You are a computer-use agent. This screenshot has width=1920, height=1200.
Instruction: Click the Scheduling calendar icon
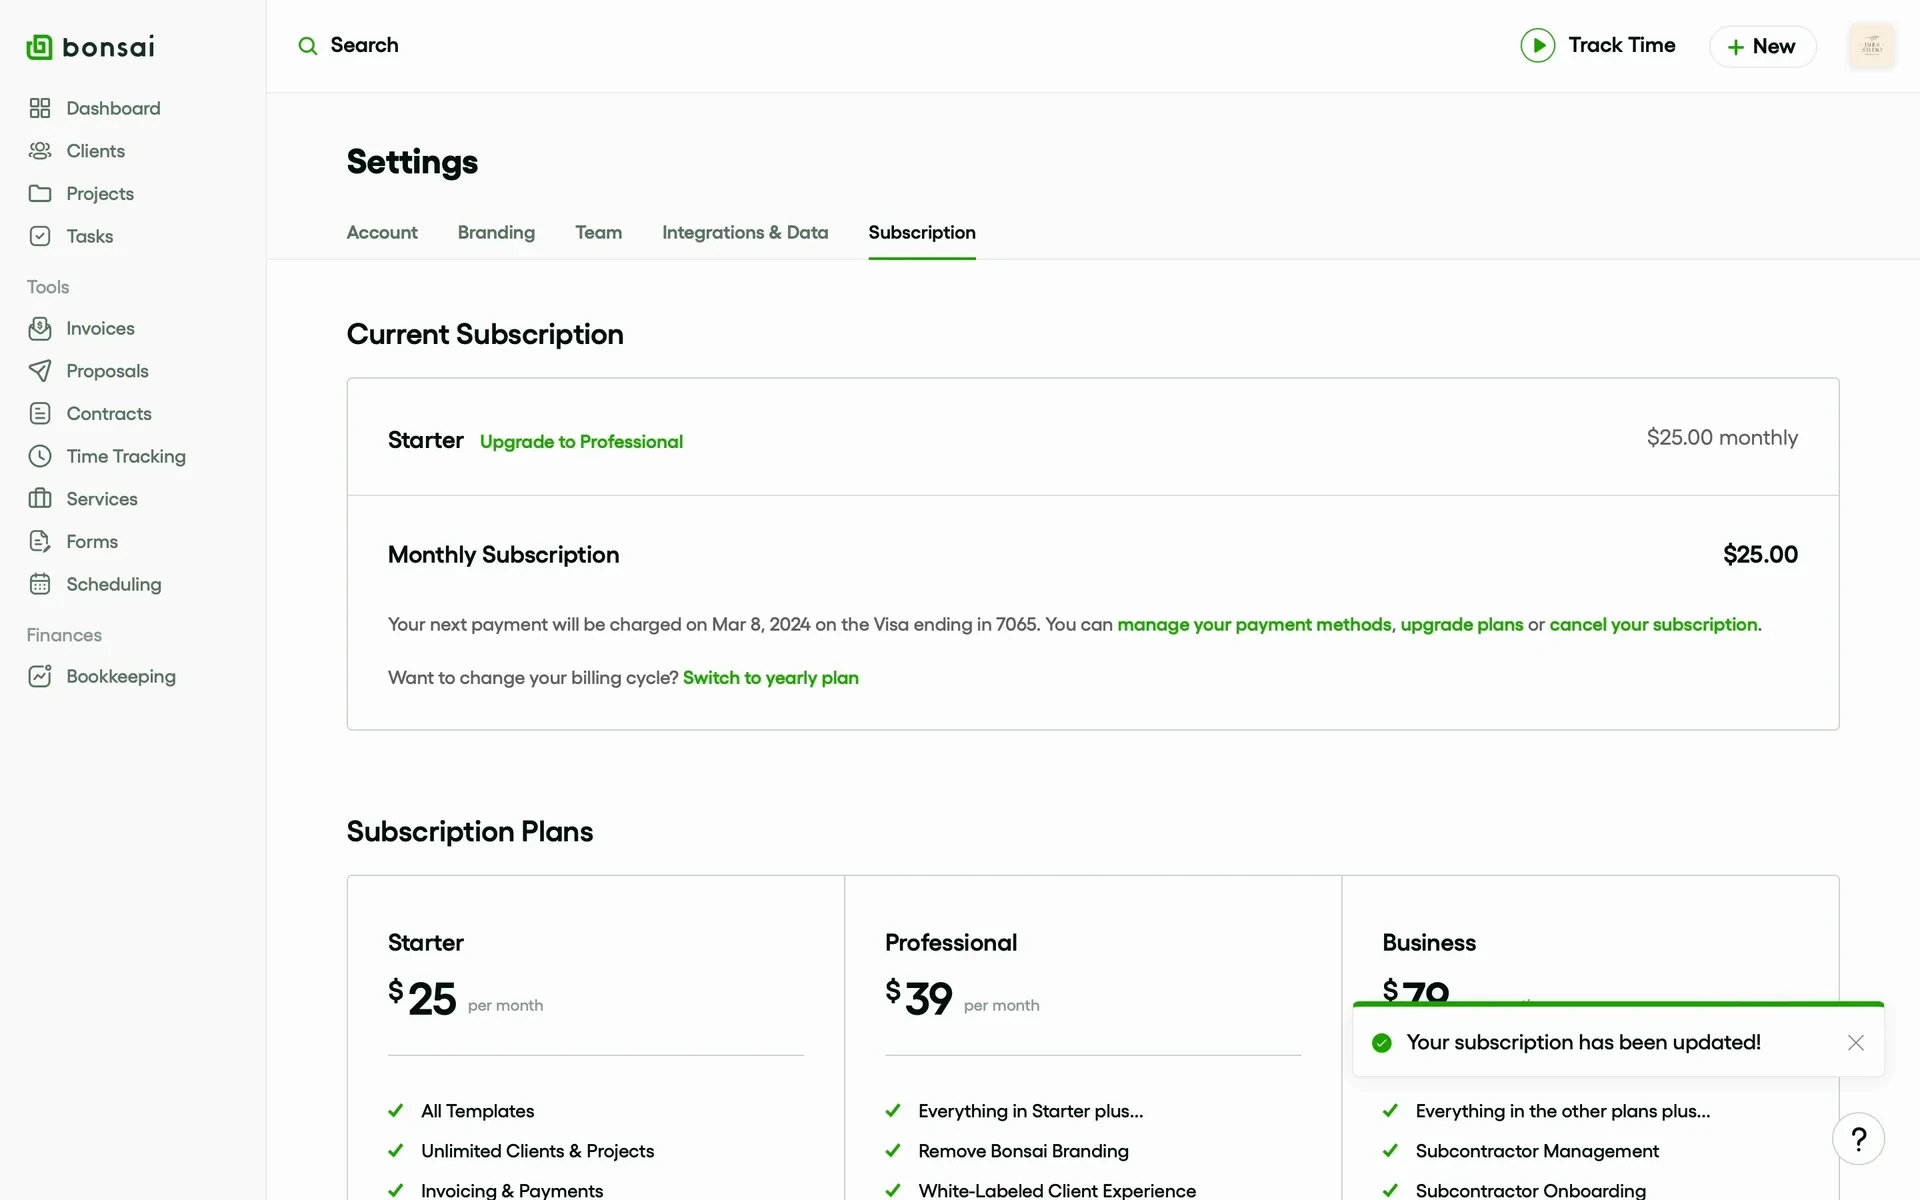tap(40, 584)
